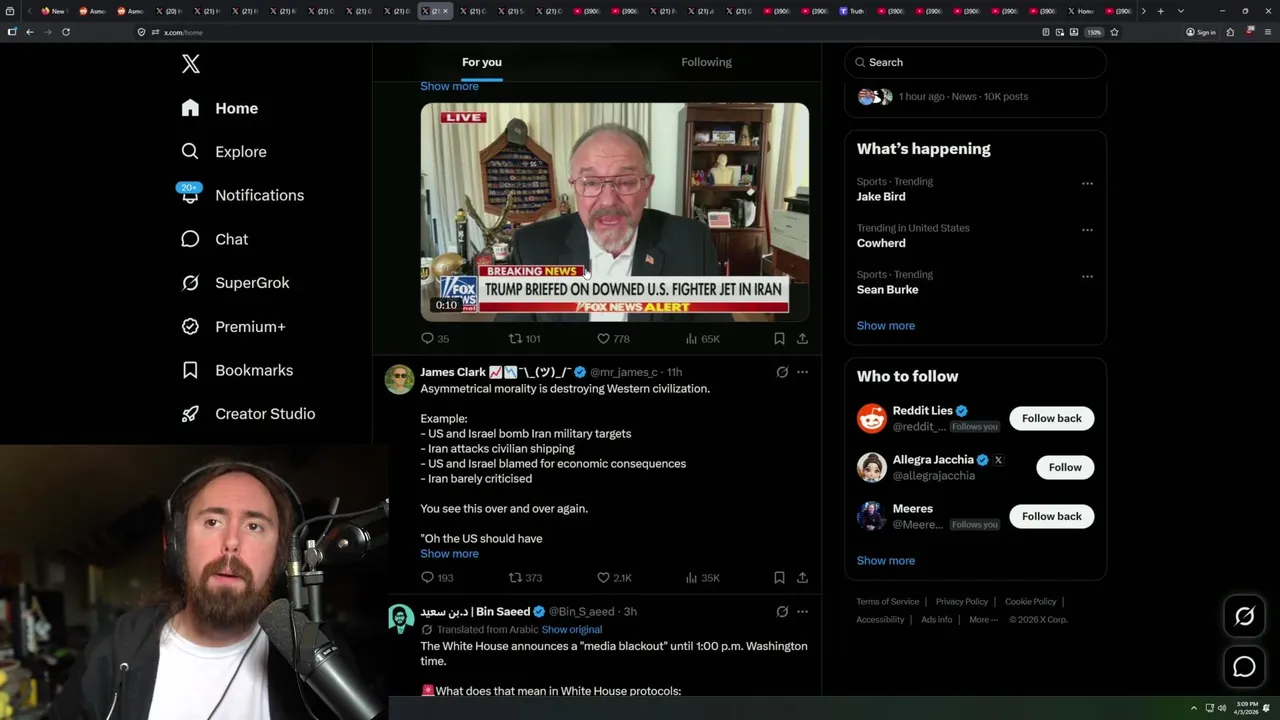Viewport: 1280px width, 720px height.
Task: View analytics for James Clark's post
Action: coord(702,578)
